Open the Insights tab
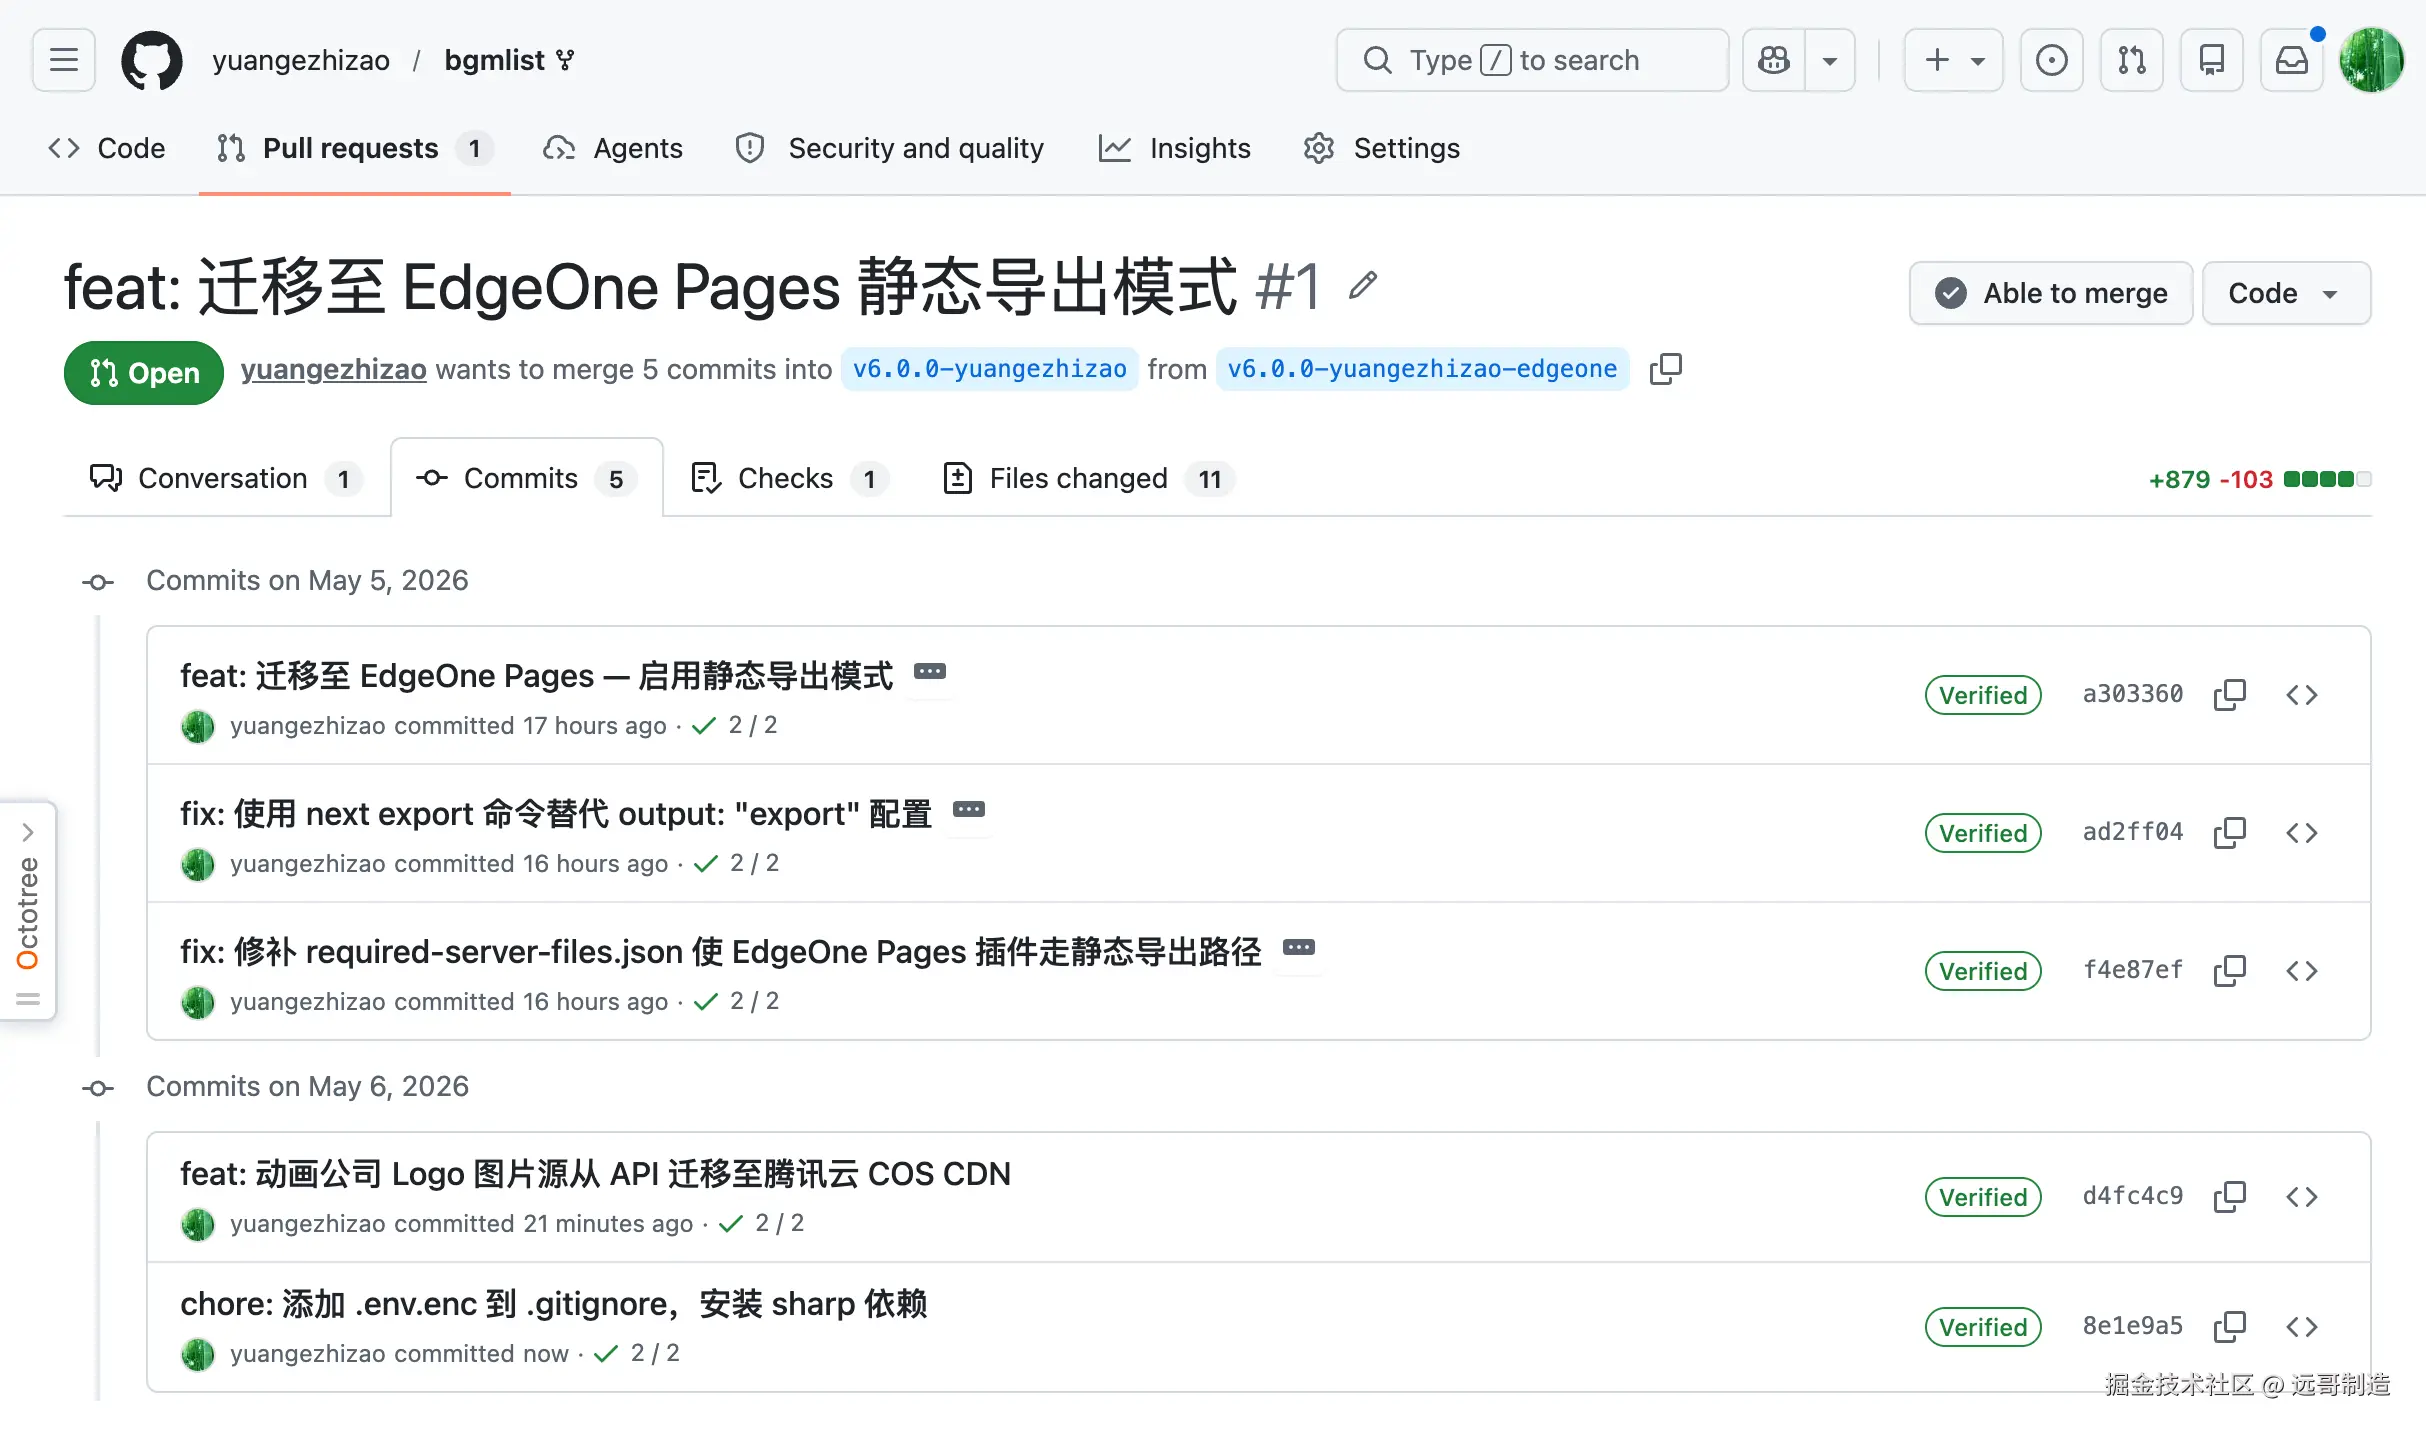The height and width of the screenshot is (1434, 2426). pyautogui.click(x=1175, y=148)
